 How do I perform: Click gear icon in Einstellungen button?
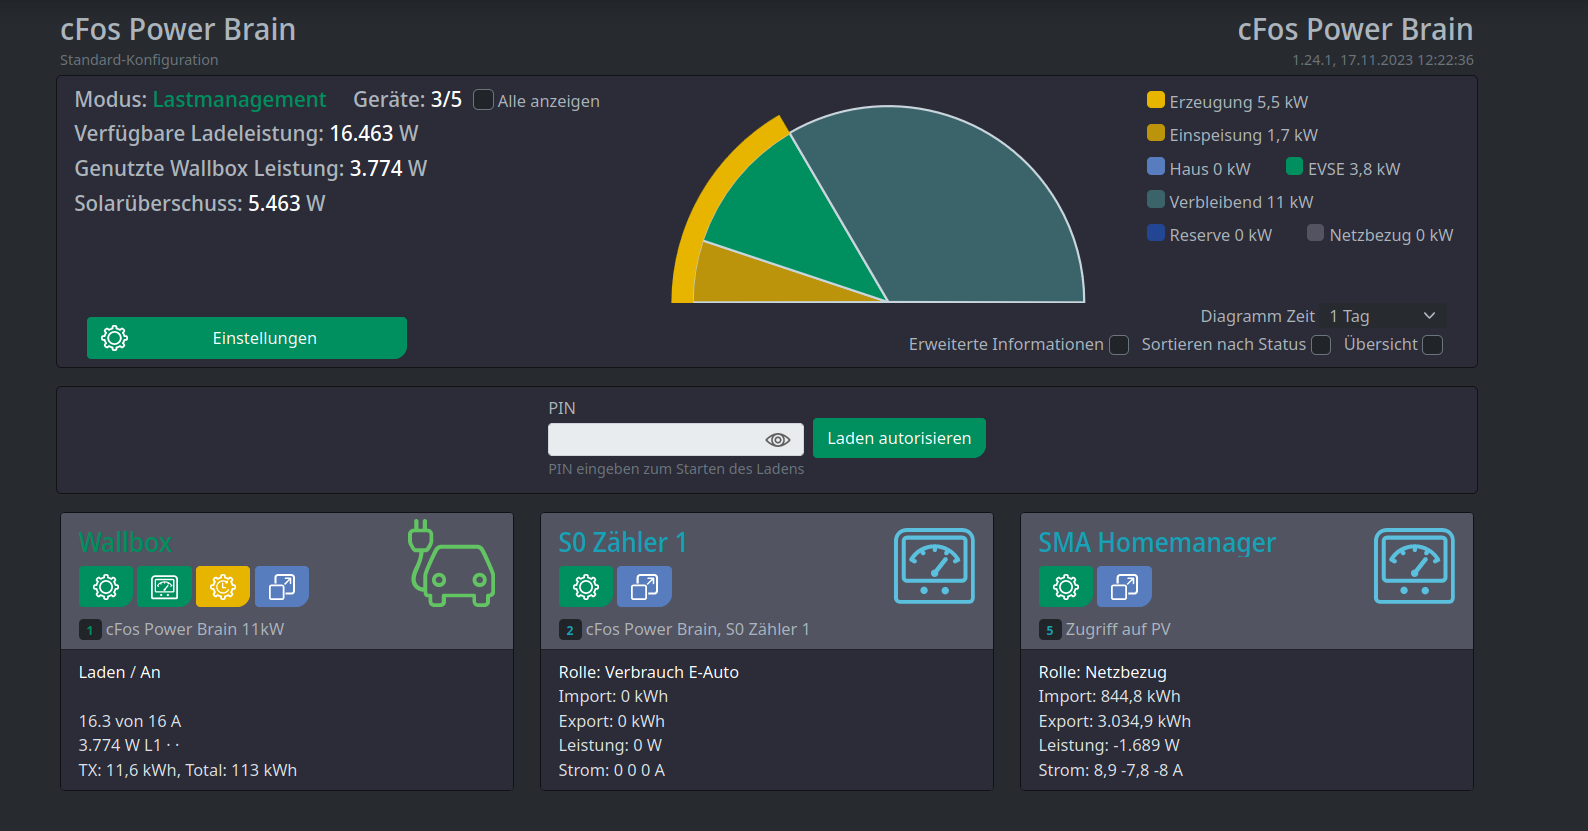(115, 338)
